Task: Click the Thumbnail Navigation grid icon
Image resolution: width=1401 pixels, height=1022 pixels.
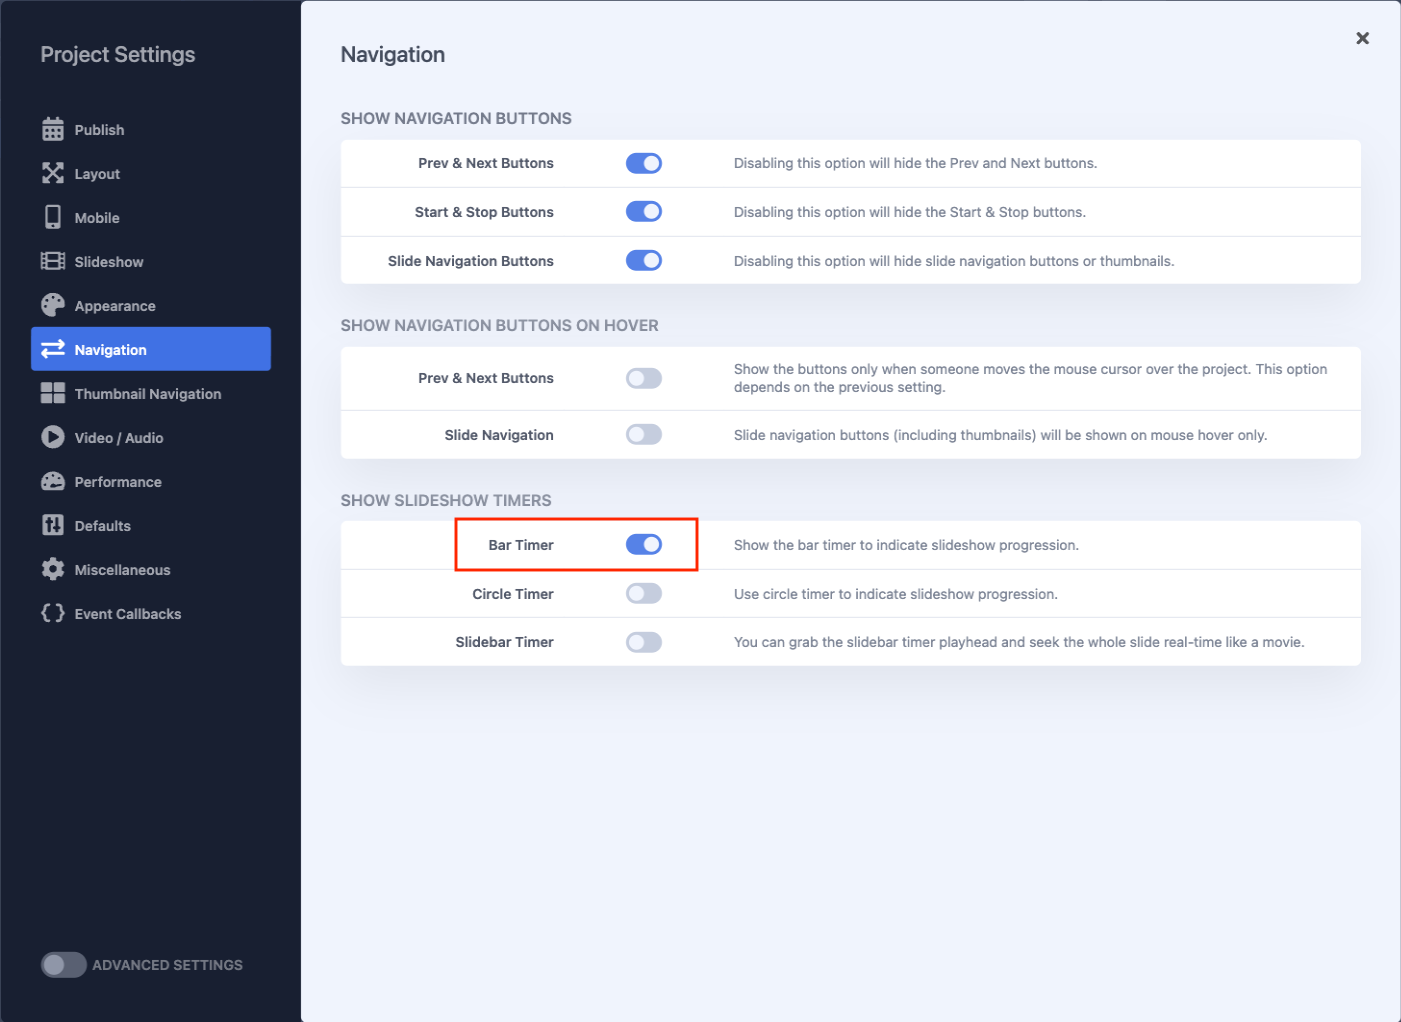Action: click(x=53, y=394)
